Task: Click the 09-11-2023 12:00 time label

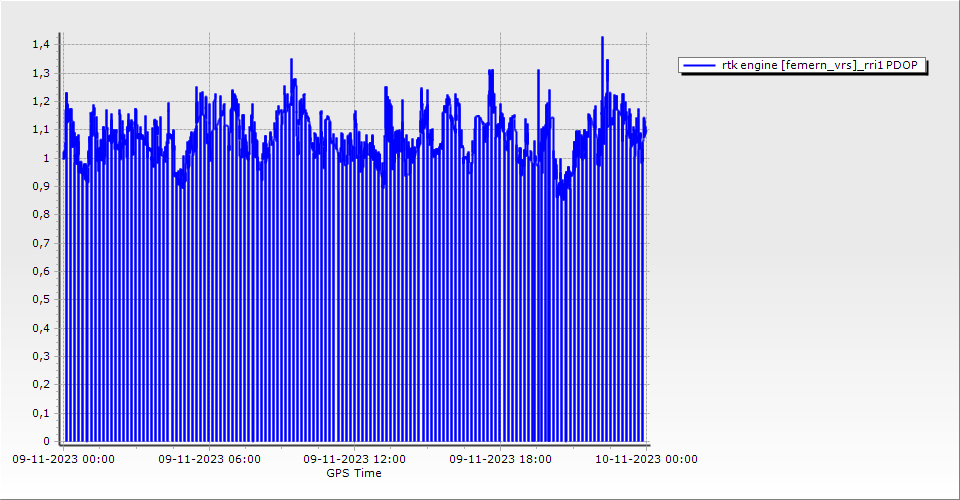Action: 354,460
